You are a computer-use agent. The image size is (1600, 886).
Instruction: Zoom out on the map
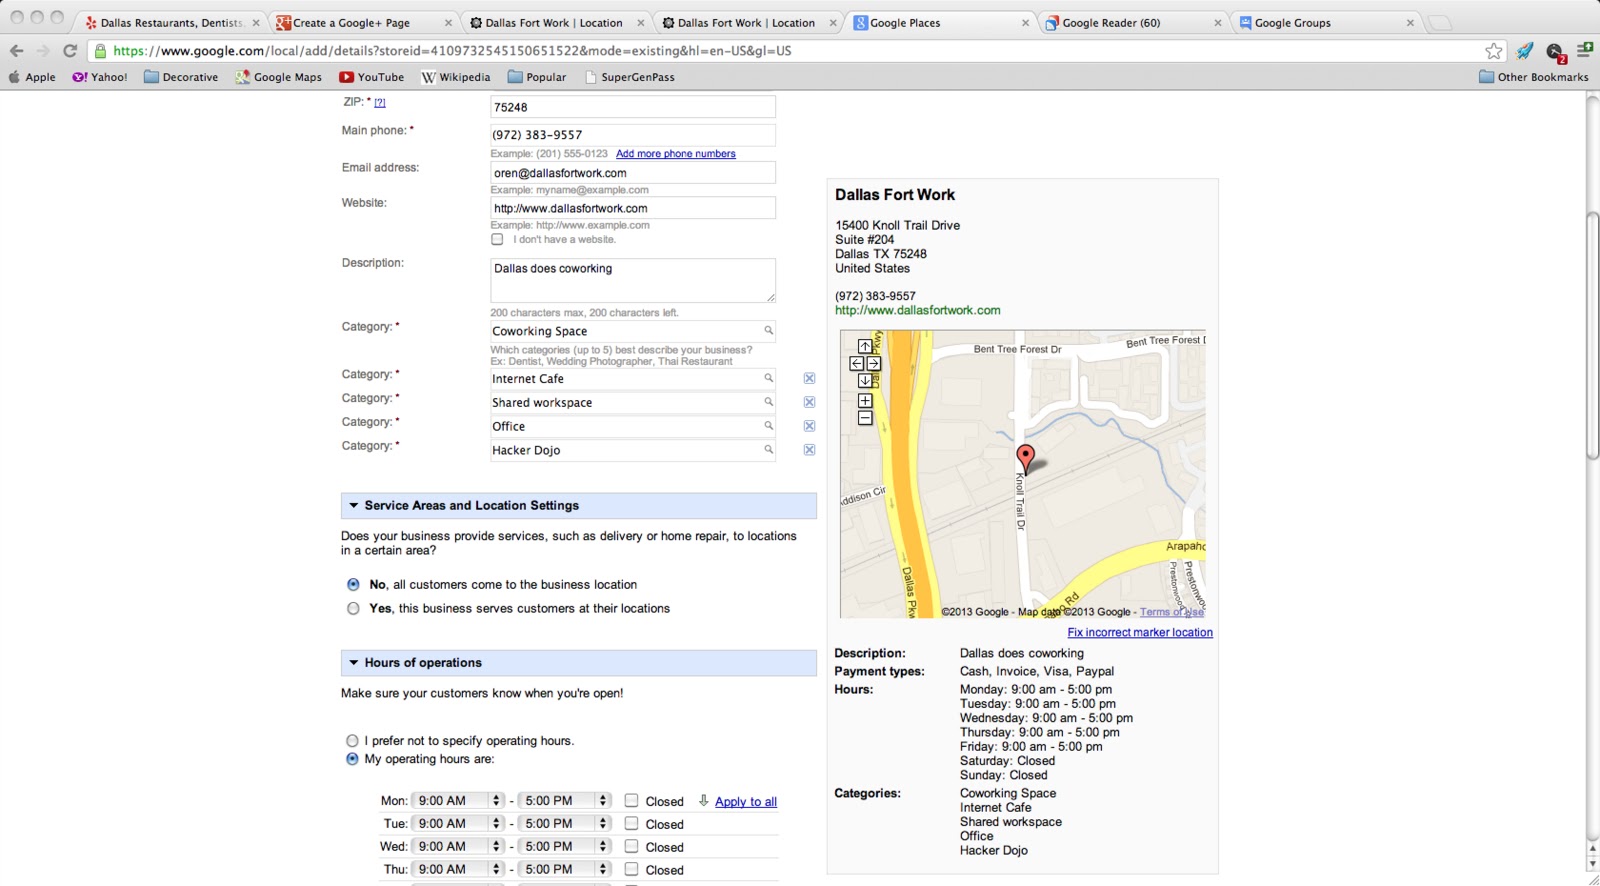click(x=865, y=418)
